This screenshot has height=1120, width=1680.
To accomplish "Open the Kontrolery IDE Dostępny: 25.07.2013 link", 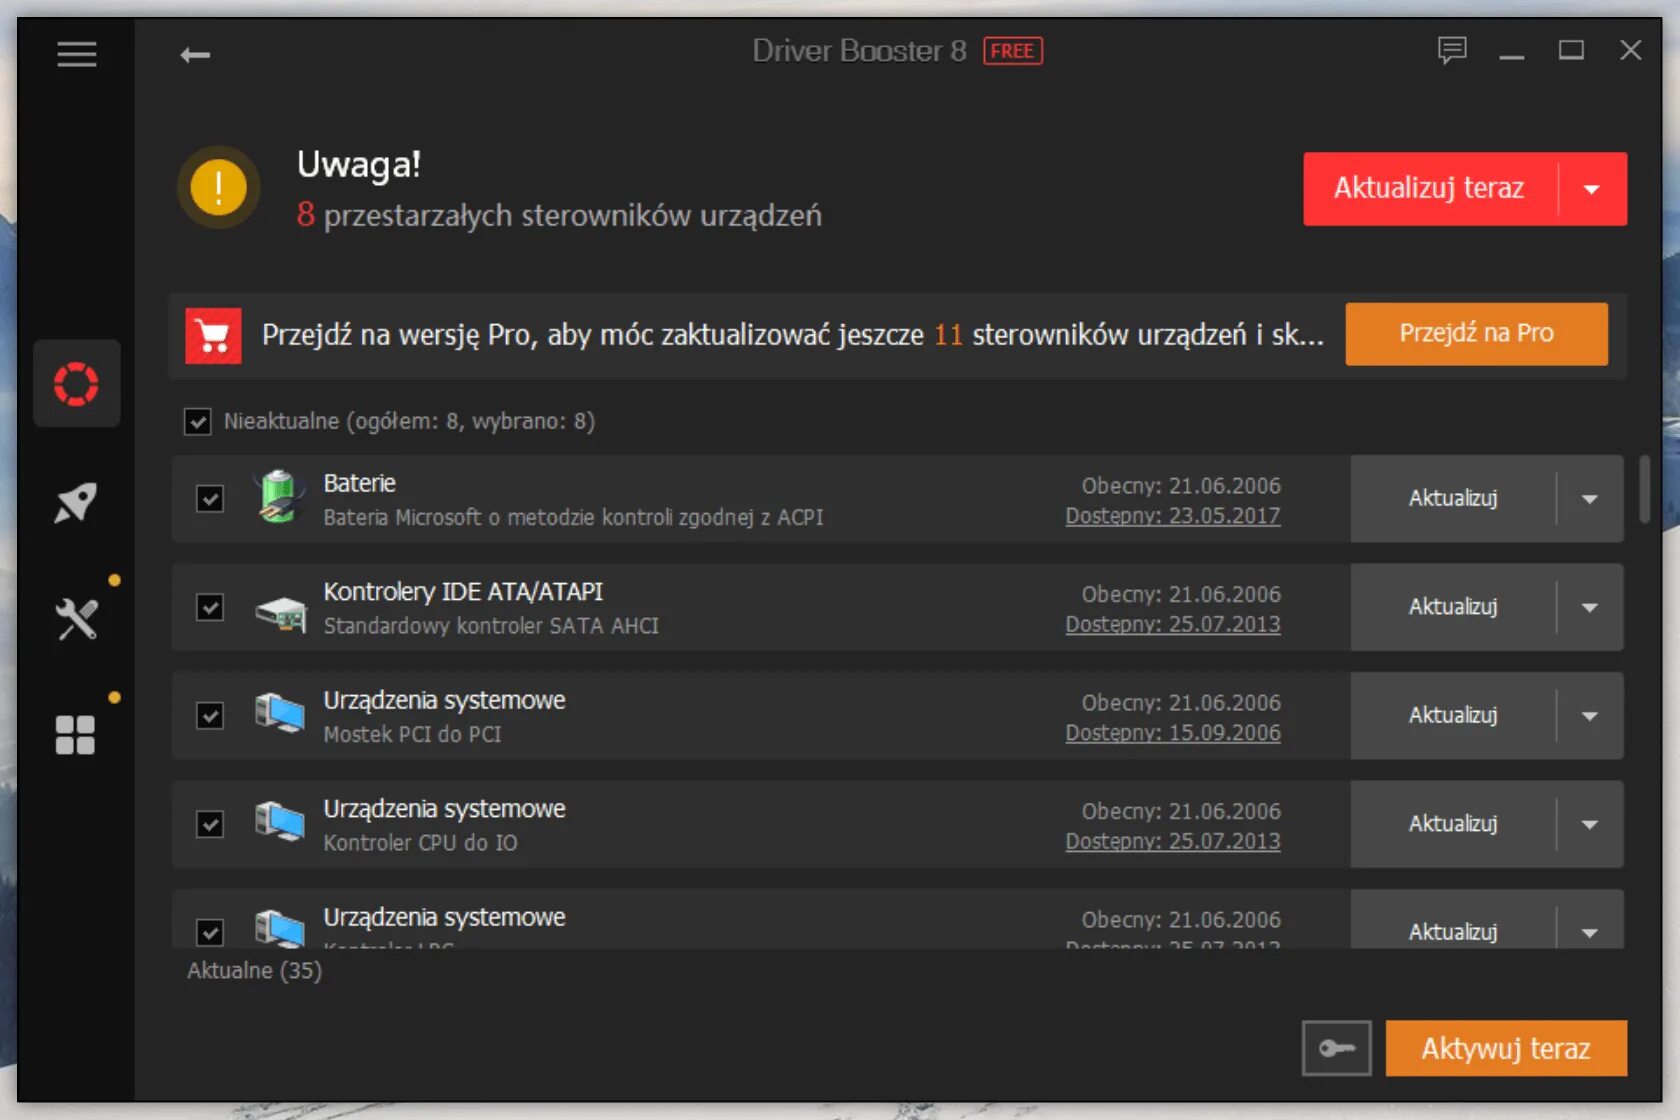I will pos(1173,624).
